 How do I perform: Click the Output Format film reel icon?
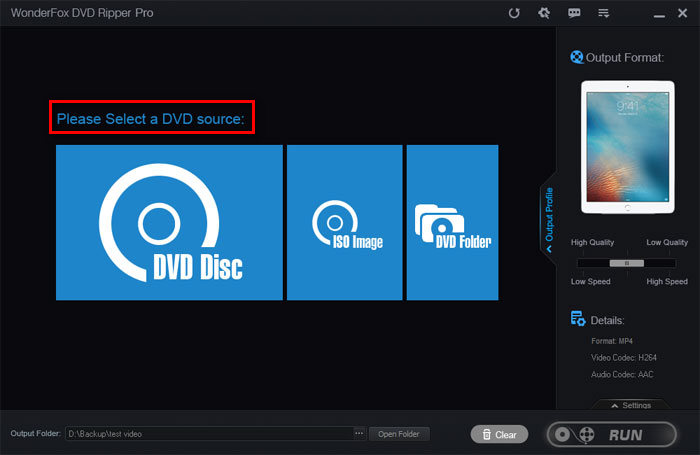577,57
